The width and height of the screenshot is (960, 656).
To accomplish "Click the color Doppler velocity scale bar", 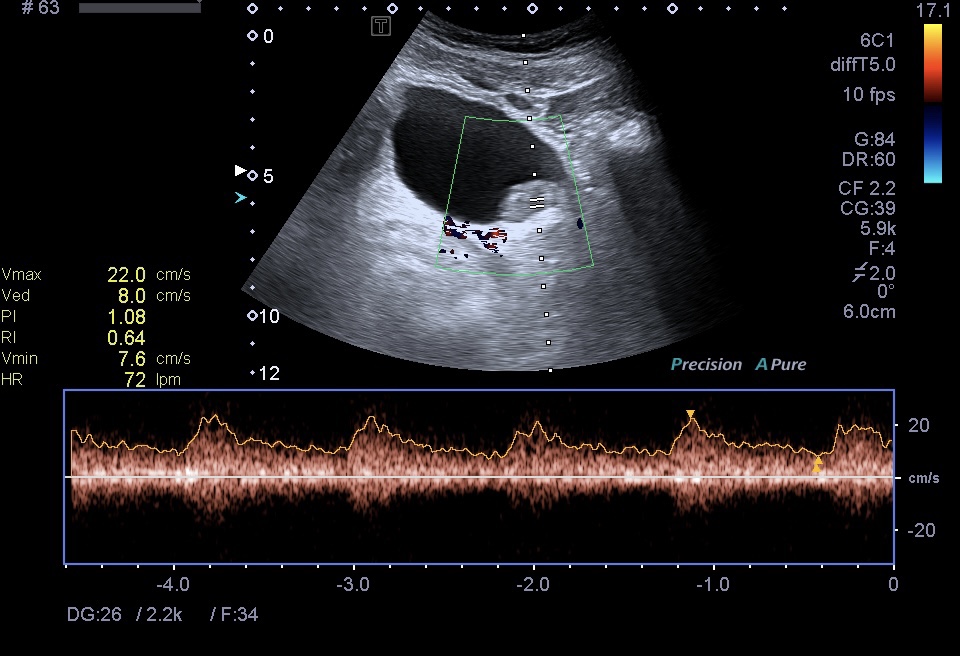I will pyautogui.click(x=932, y=103).
